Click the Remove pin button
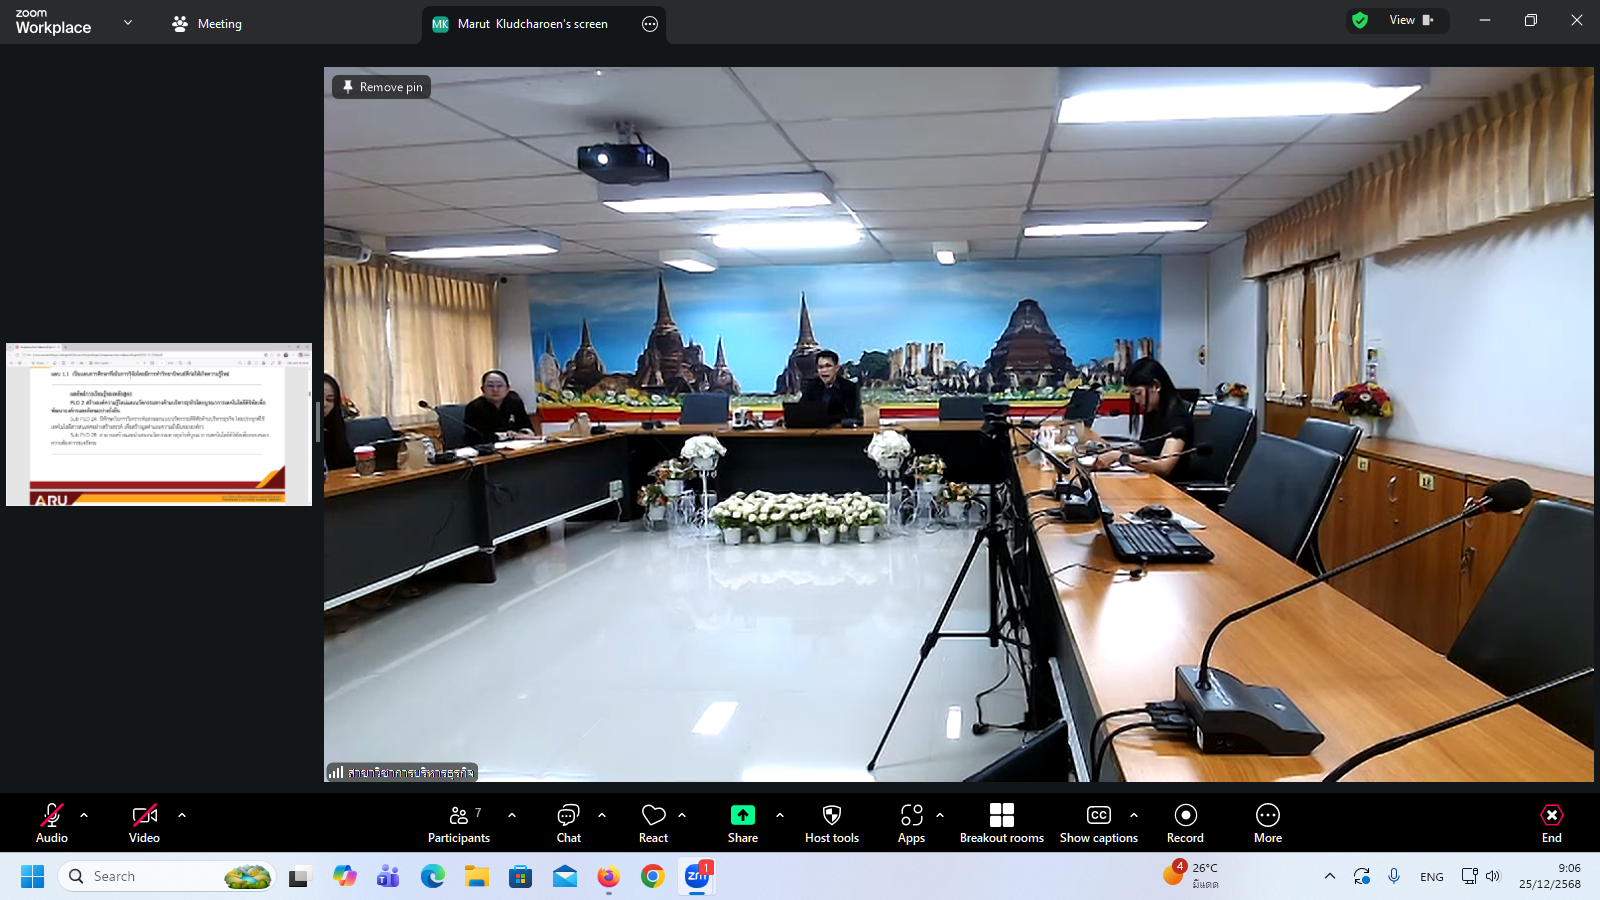Image resolution: width=1600 pixels, height=900 pixels. 382,87
